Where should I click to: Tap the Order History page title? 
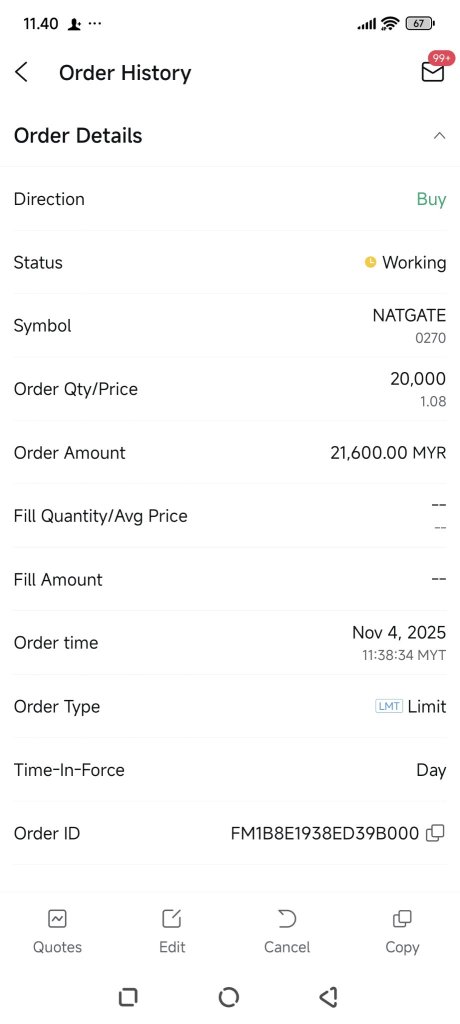125,72
